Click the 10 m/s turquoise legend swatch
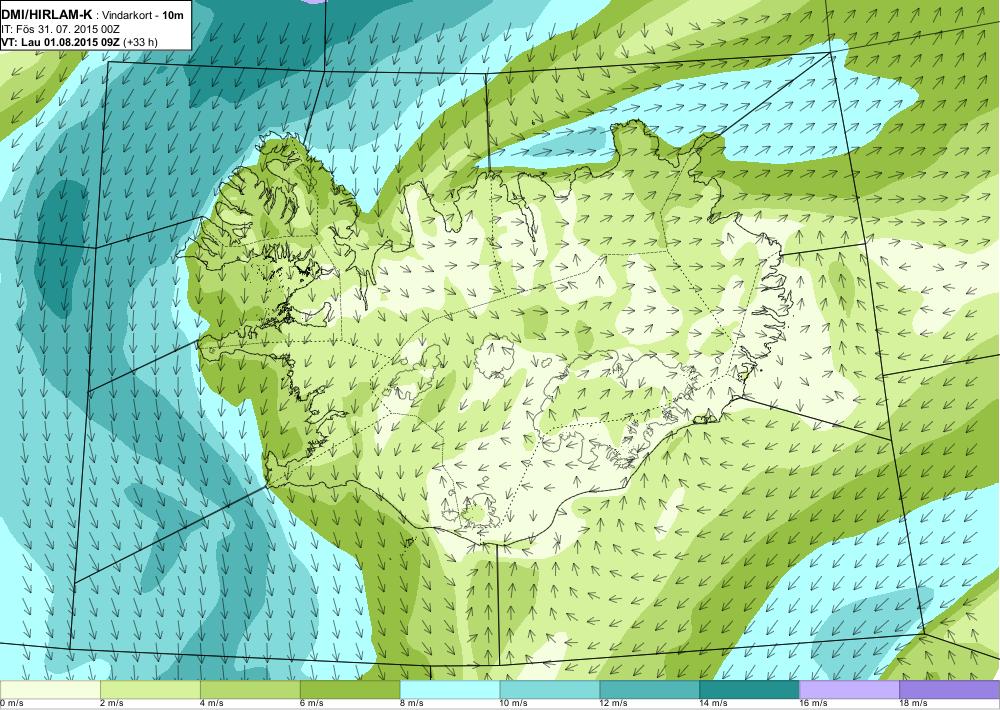The image size is (1000, 710). [550, 690]
